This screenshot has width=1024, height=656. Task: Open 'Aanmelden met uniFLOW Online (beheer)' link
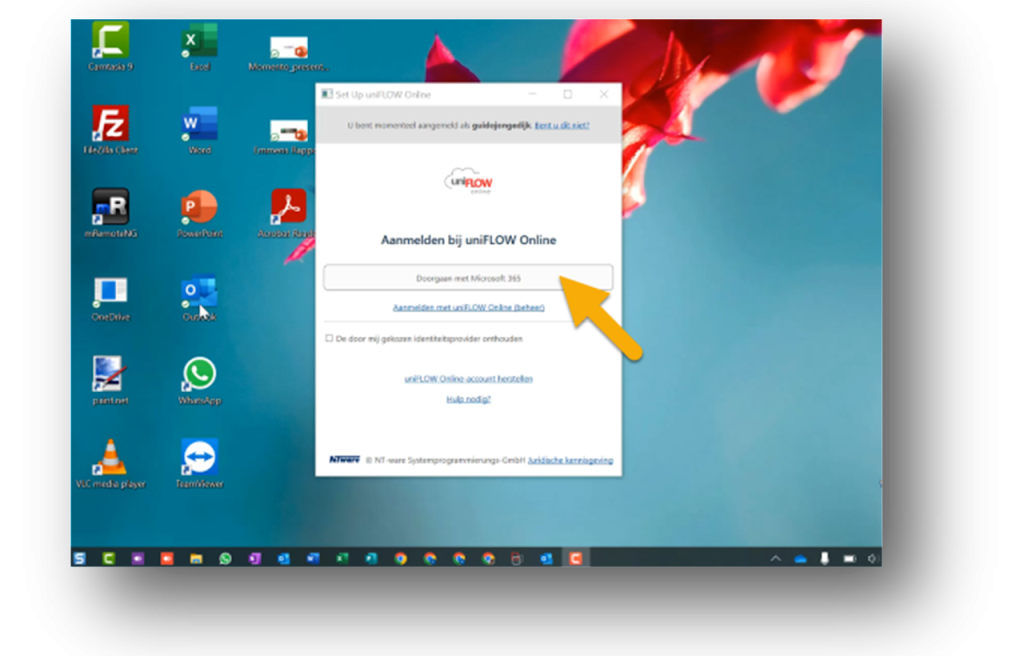click(468, 307)
